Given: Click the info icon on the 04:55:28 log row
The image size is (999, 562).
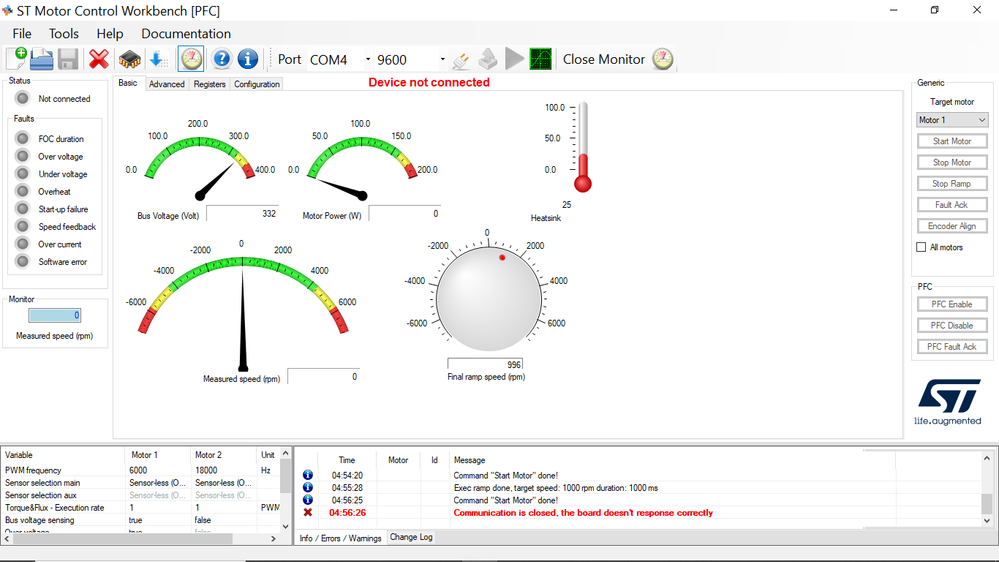Looking at the screenshot, I should 308,487.
